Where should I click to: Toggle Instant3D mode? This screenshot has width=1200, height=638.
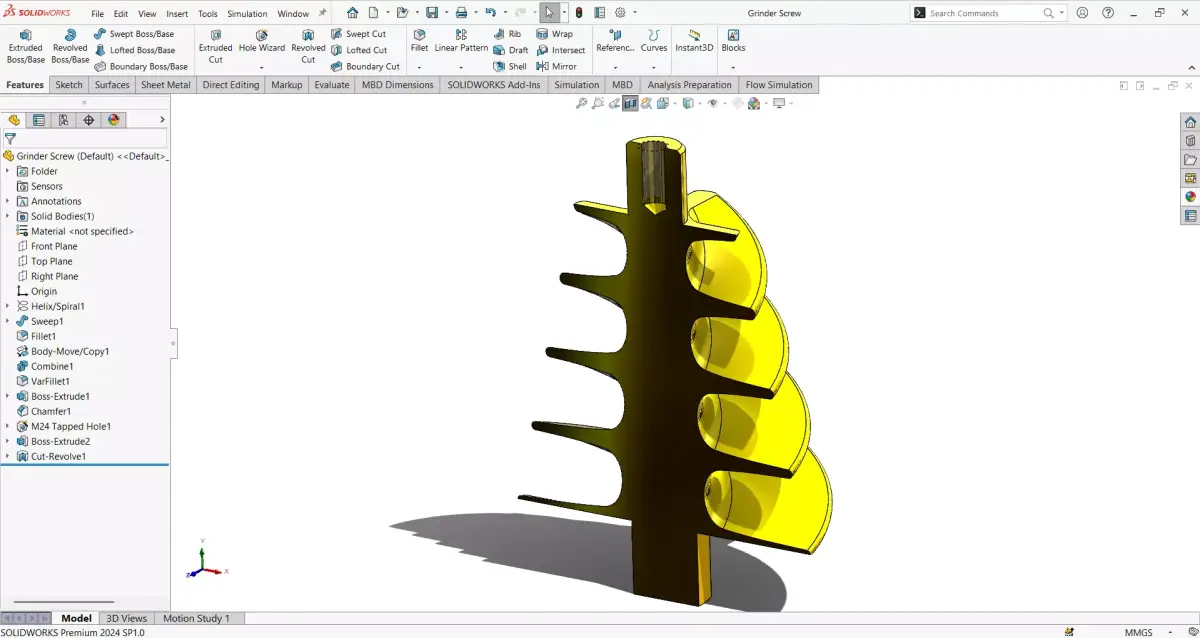point(694,41)
